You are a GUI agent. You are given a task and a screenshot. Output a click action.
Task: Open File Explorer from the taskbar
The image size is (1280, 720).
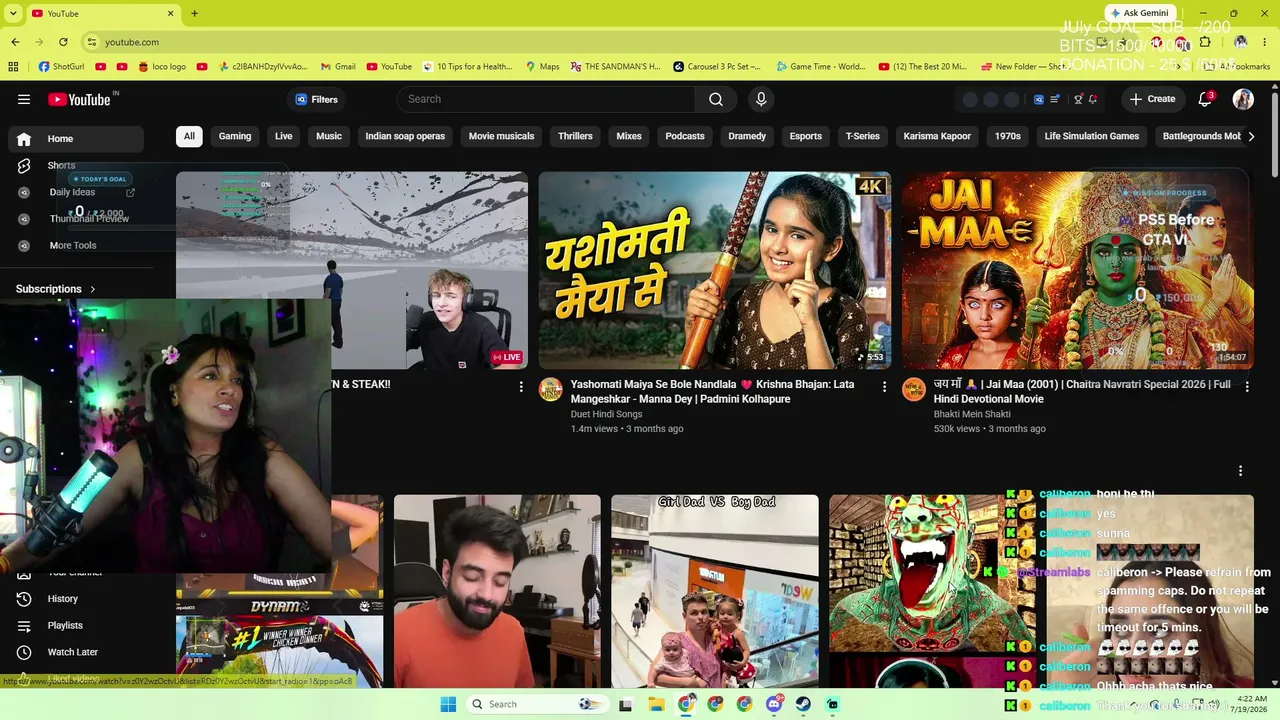[x=656, y=704]
